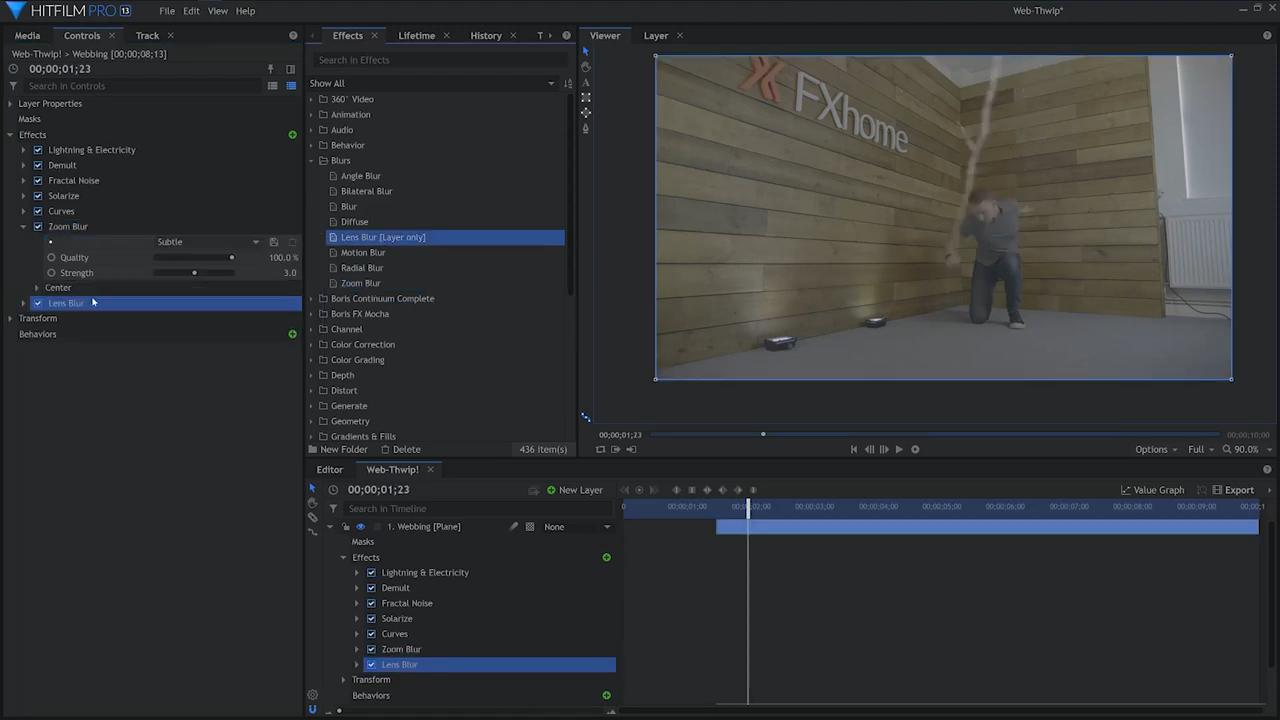1280x720 pixels.
Task: Select the timeline Hand tool
Action: (312, 503)
